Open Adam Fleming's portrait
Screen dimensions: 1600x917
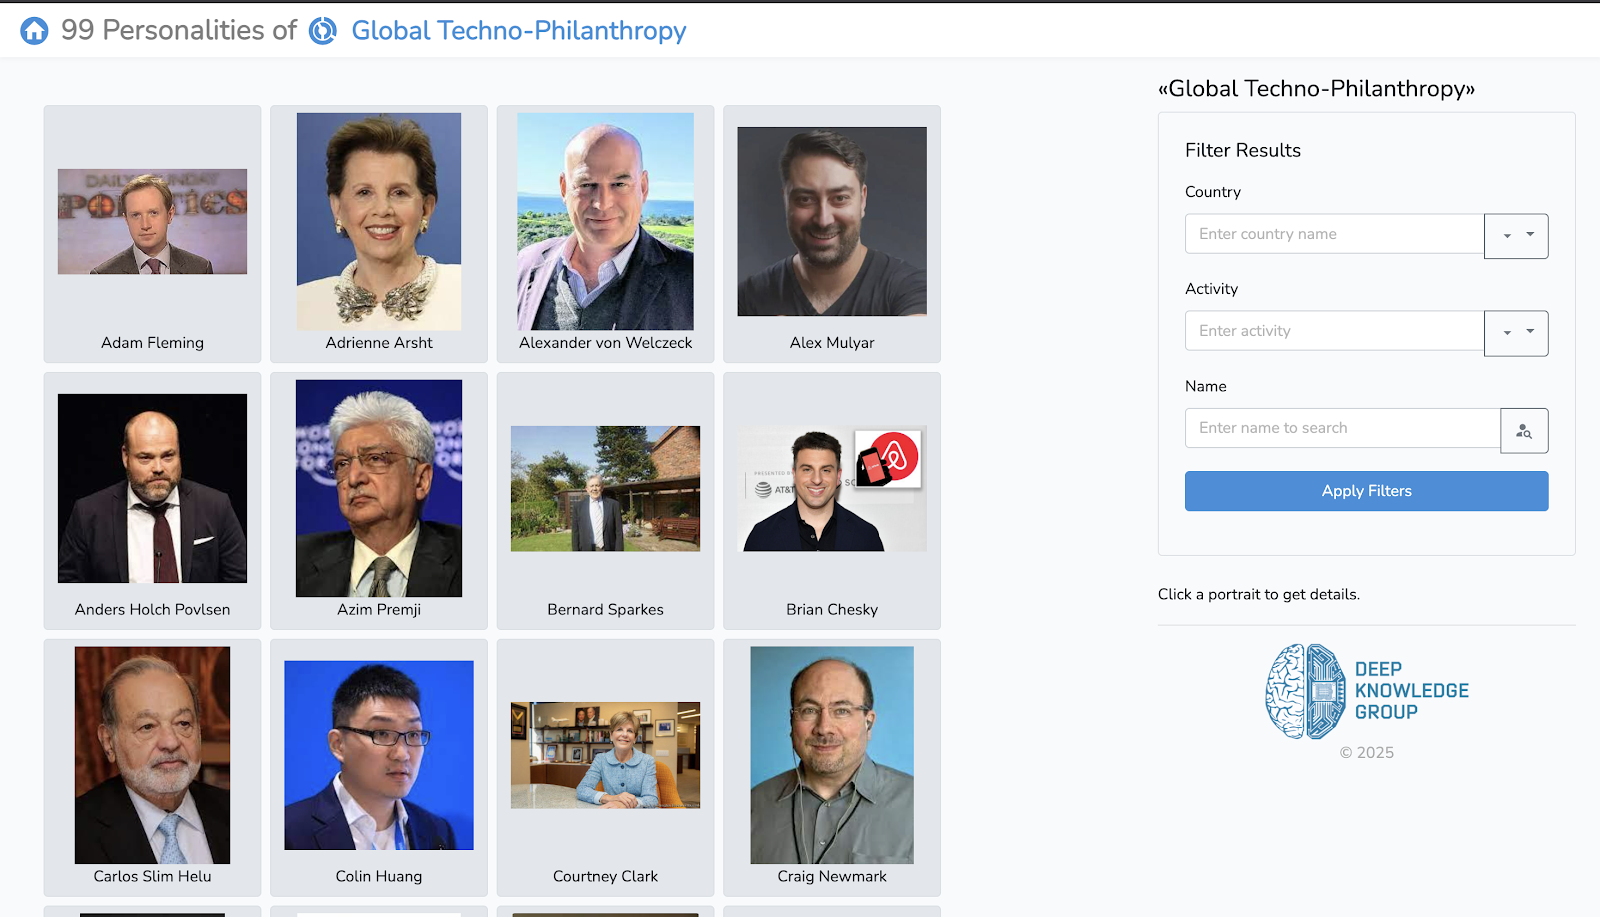[152, 222]
